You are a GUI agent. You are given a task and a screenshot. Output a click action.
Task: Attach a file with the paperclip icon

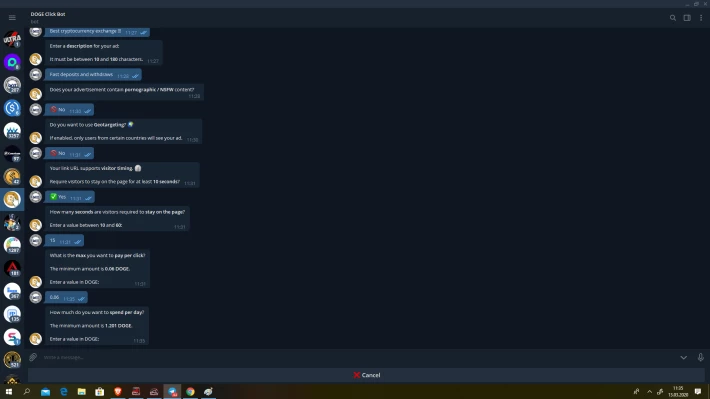click(x=33, y=357)
